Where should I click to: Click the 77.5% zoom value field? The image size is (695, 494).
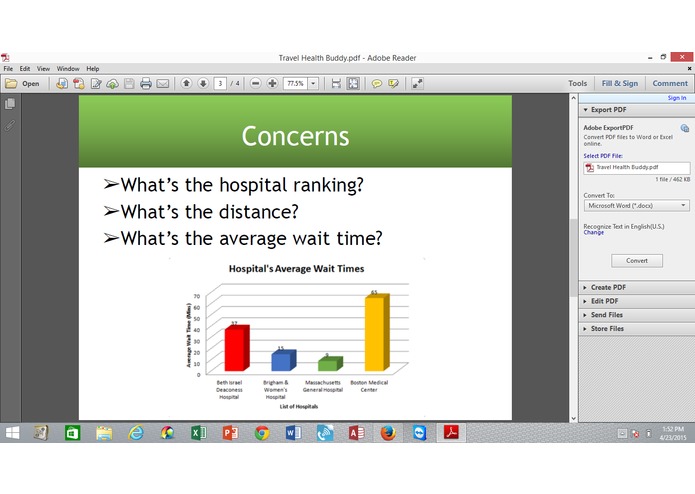(x=296, y=83)
